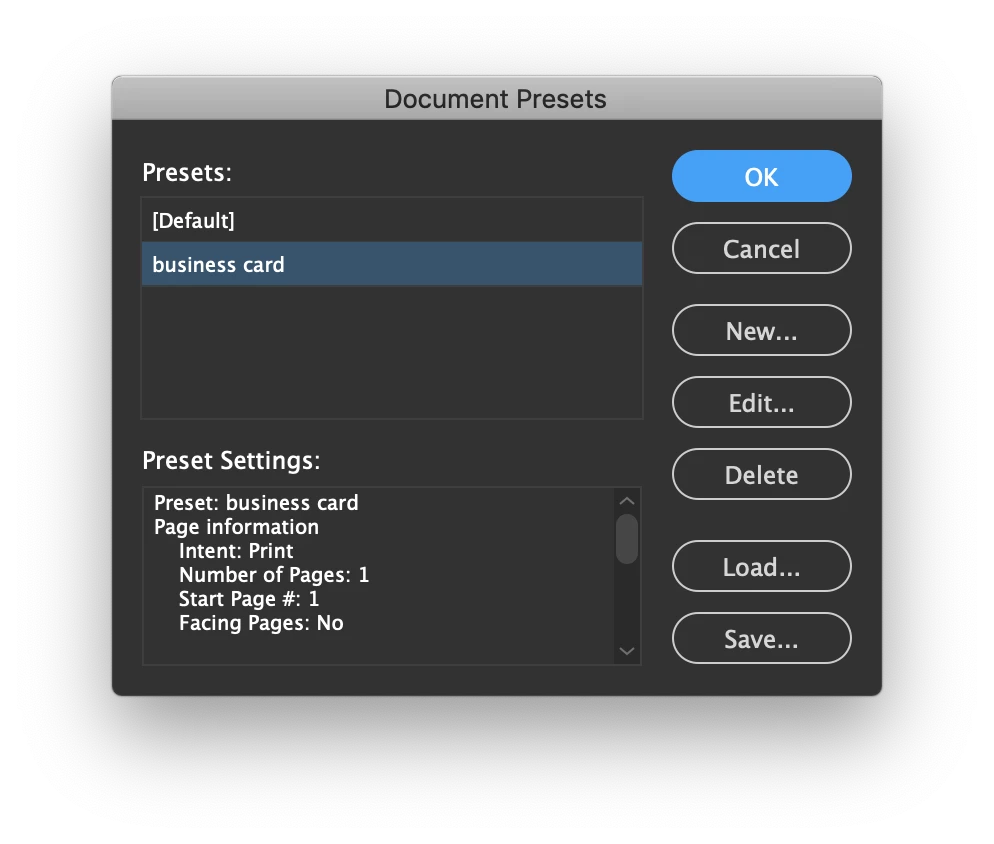994x844 pixels.
Task: Click the 'Intent: Print' settings line
Action: pyautogui.click(x=236, y=550)
